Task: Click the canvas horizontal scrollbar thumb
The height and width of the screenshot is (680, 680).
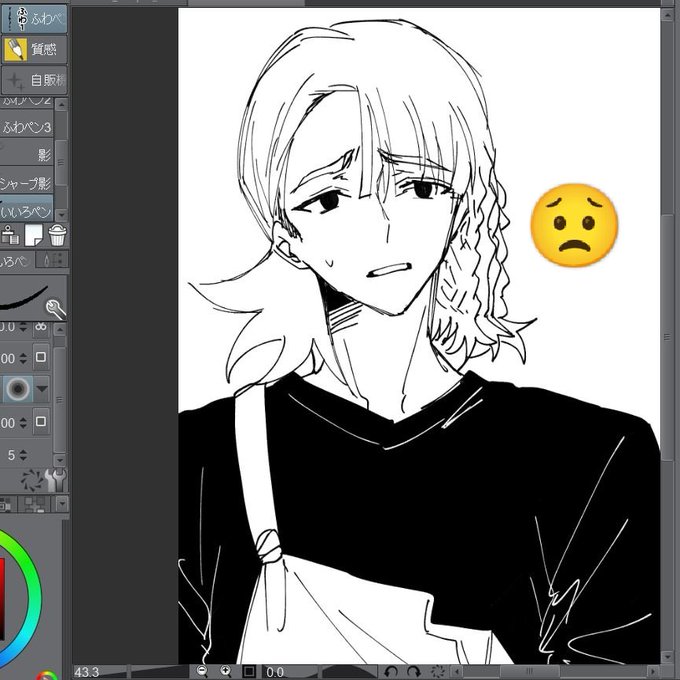Action: pos(530,672)
